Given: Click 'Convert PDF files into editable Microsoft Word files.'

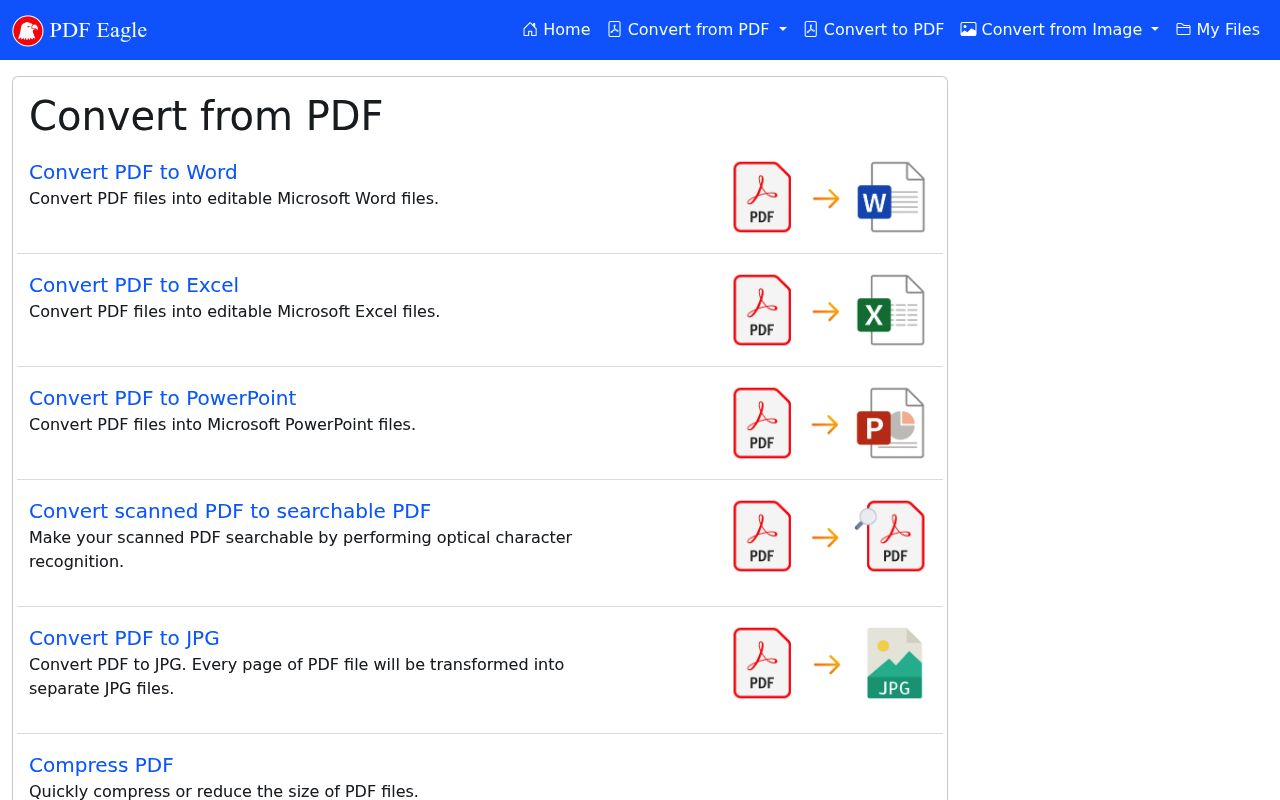Looking at the screenshot, I should [234, 198].
